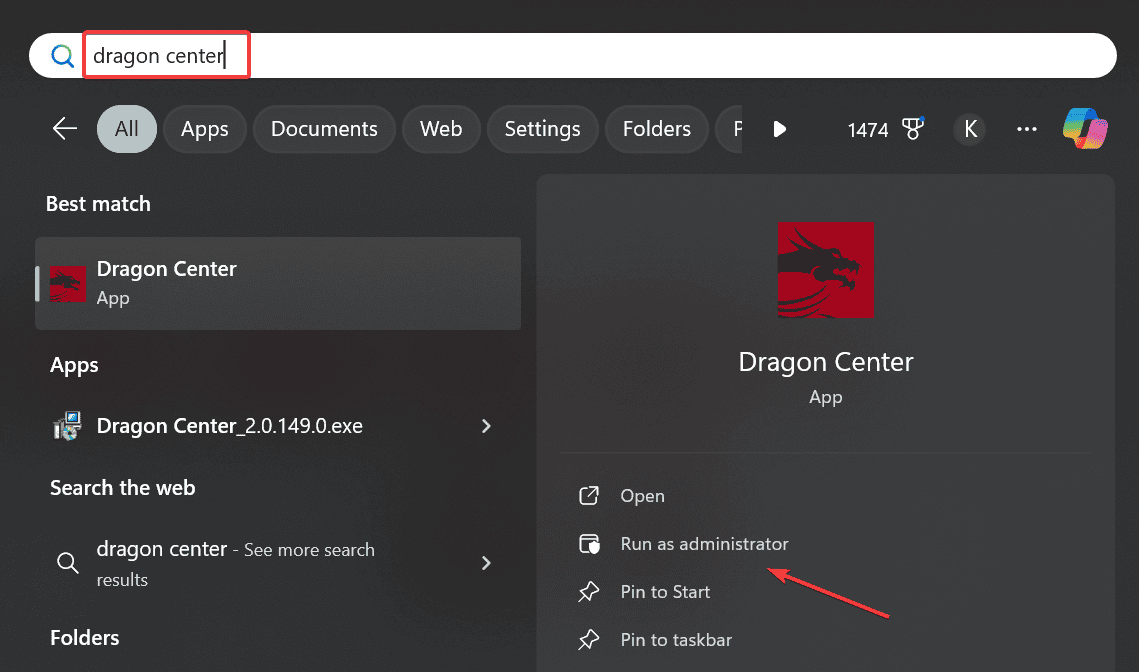Click installer icon beside Dragon Center_2.0.149.0.exe
Image resolution: width=1139 pixels, height=672 pixels.
click(68, 426)
